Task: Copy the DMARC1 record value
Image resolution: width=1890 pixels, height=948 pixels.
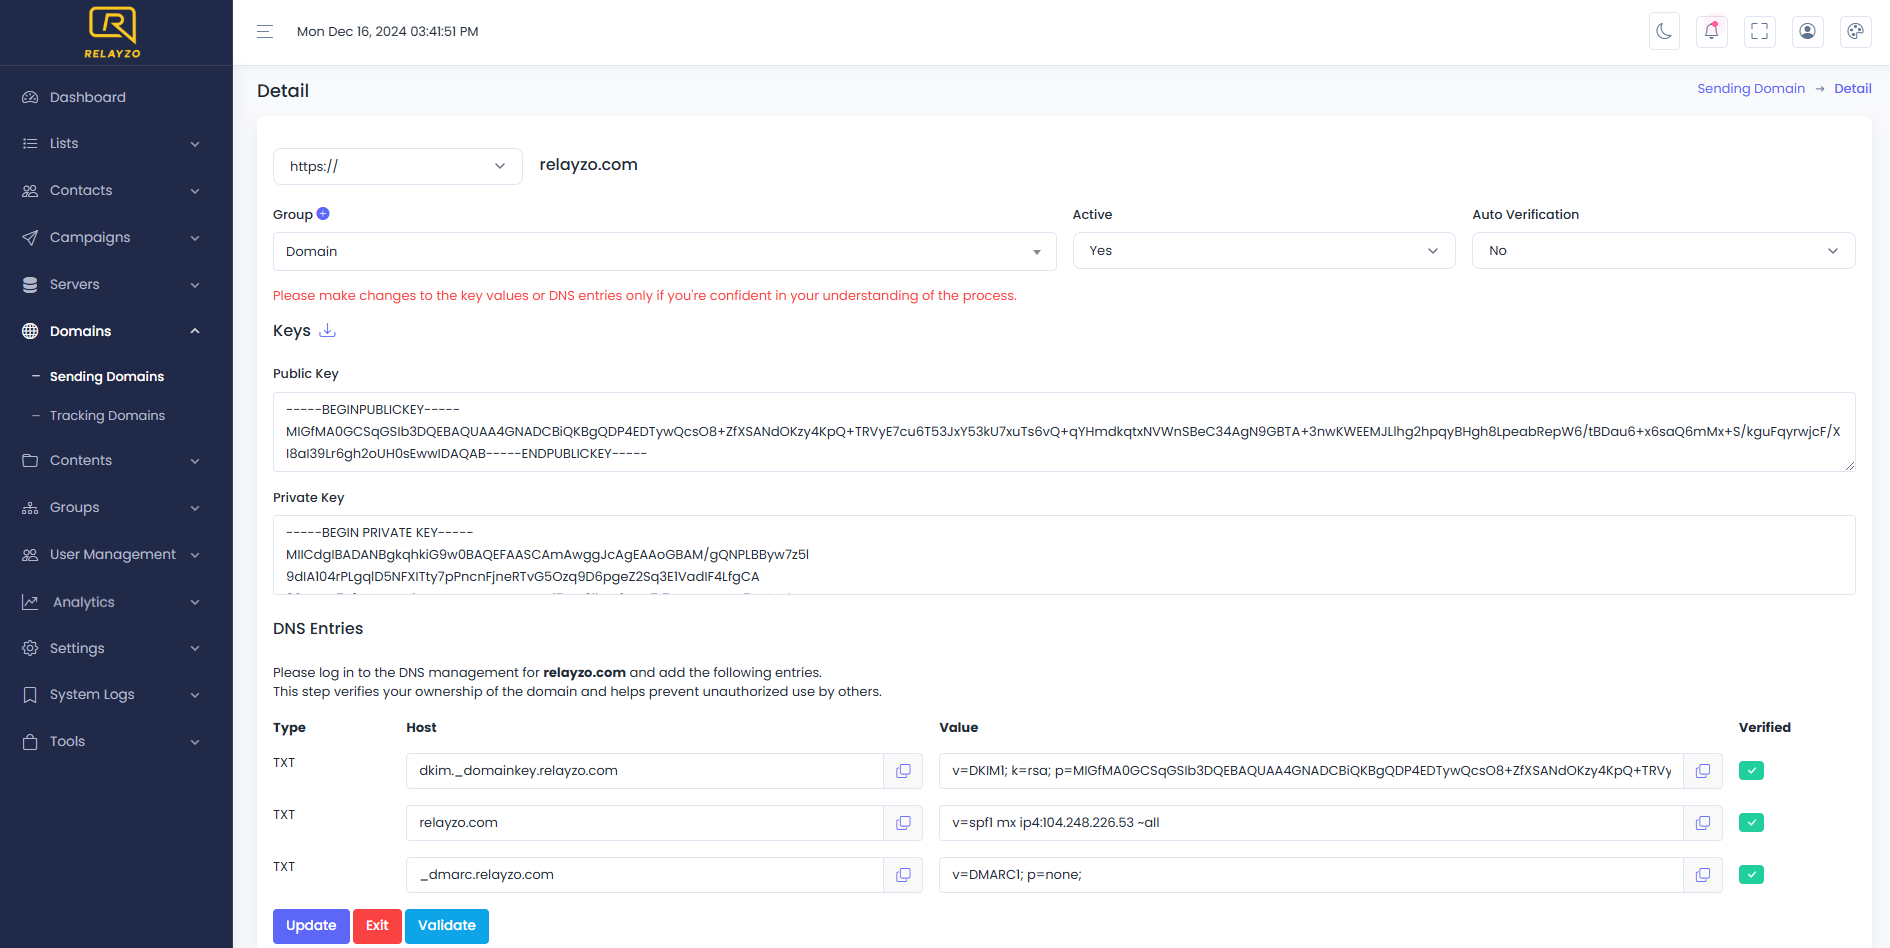Action: click(1703, 875)
